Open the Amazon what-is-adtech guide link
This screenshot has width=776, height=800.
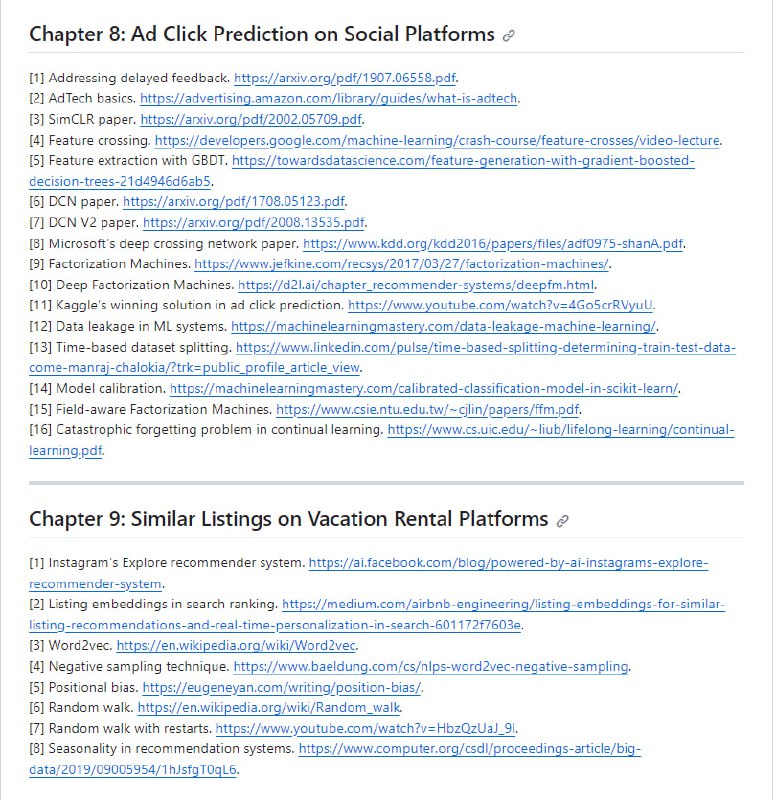pos(329,98)
